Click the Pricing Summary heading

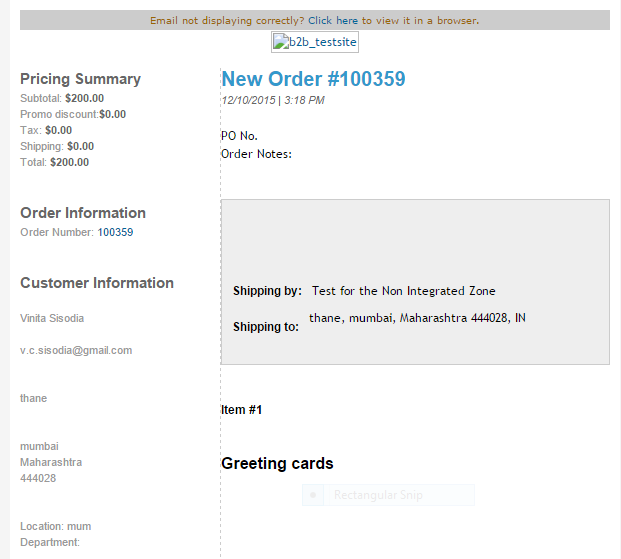(80, 79)
